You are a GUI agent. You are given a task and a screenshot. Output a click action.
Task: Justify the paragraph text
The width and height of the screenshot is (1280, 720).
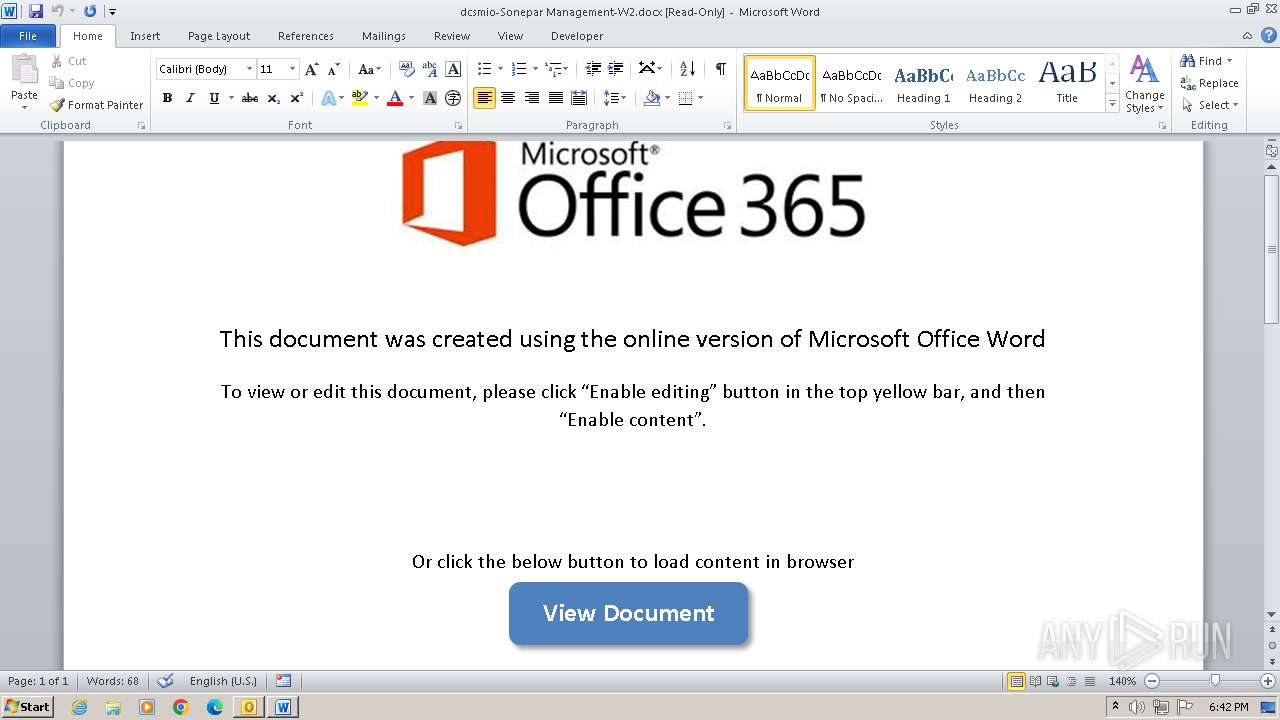(x=556, y=98)
